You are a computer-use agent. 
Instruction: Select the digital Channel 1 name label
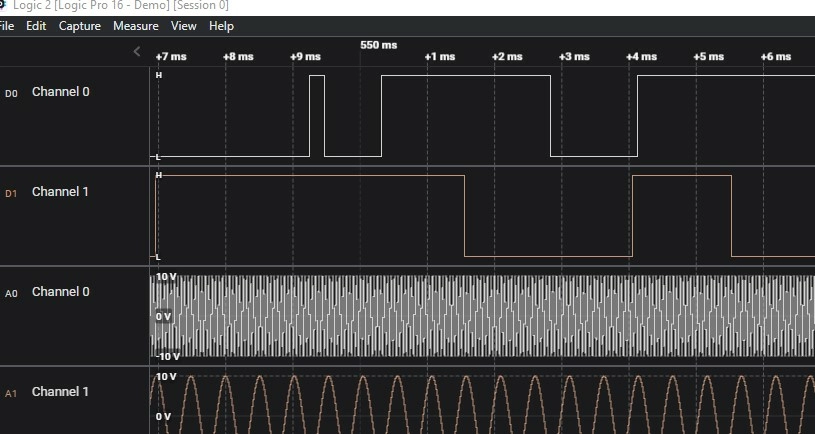tap(60, 192)
